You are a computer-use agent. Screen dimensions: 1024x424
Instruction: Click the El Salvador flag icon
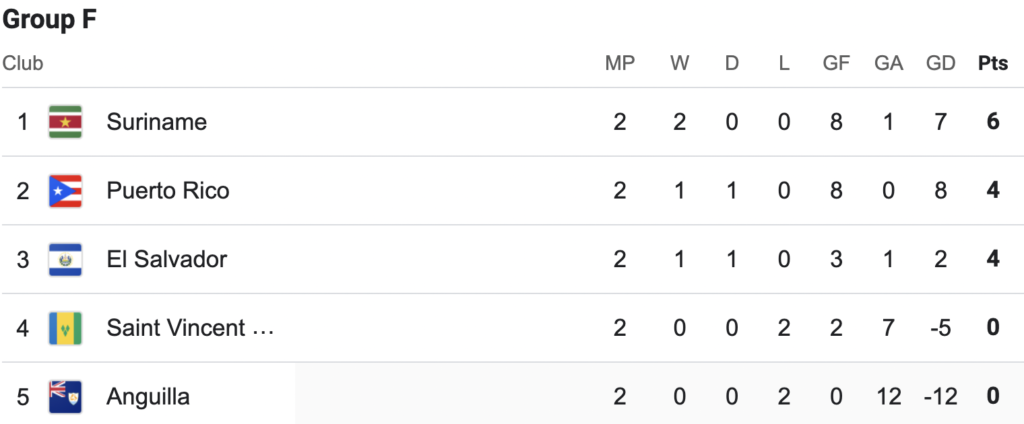[65, 259]
